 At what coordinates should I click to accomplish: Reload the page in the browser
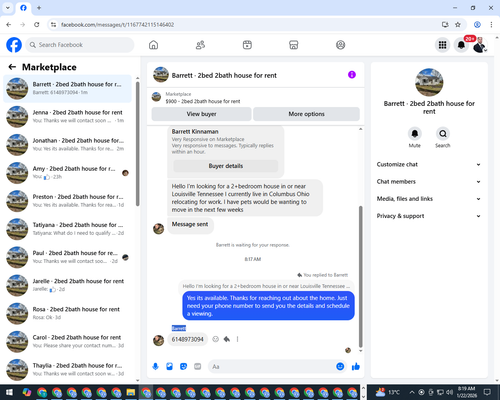37,25
